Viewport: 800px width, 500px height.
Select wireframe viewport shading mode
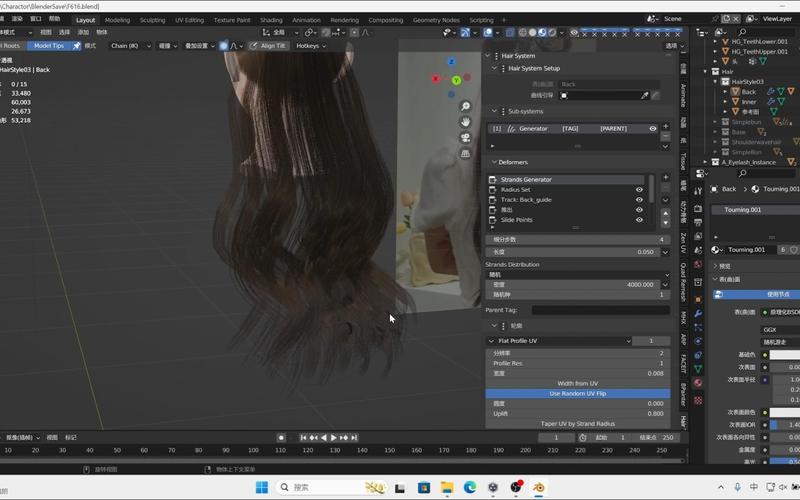point(522,33)
